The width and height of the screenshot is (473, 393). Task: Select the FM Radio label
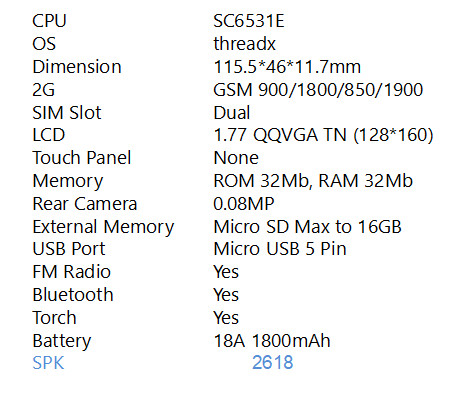click(x=72, y=272)
